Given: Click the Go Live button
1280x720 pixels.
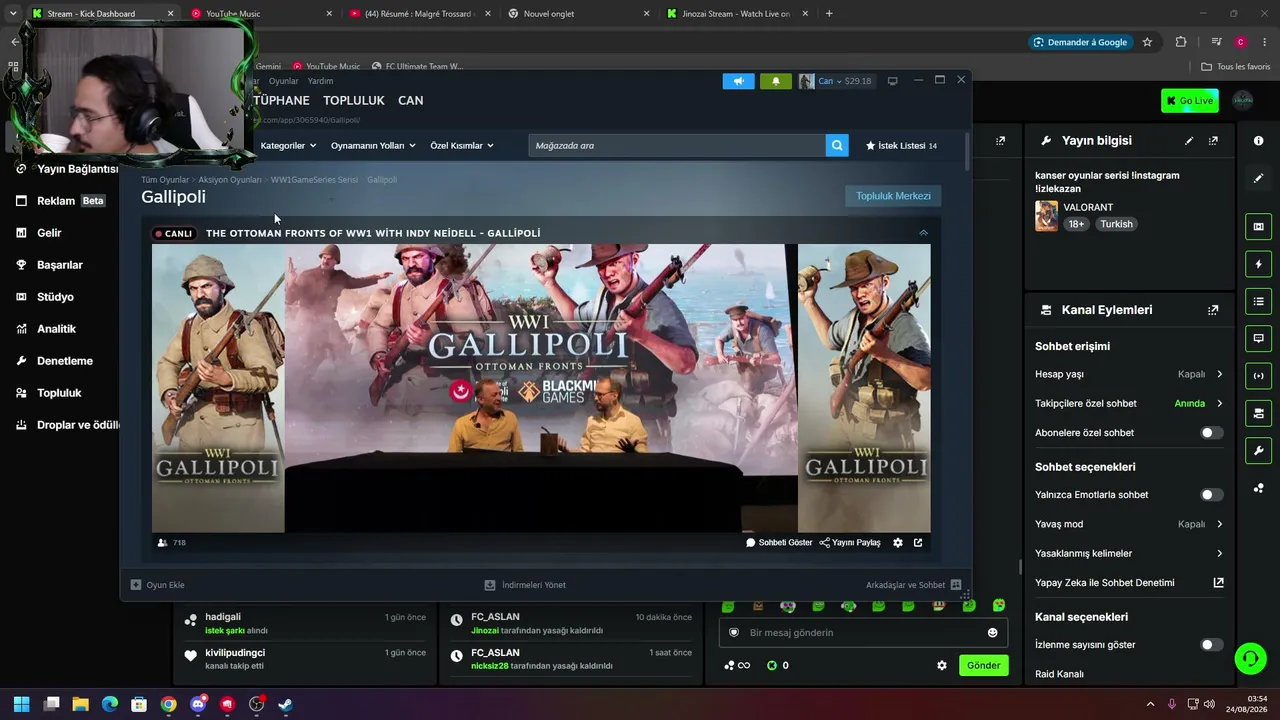Looking at the screenshot, I should pos(1190,101).
